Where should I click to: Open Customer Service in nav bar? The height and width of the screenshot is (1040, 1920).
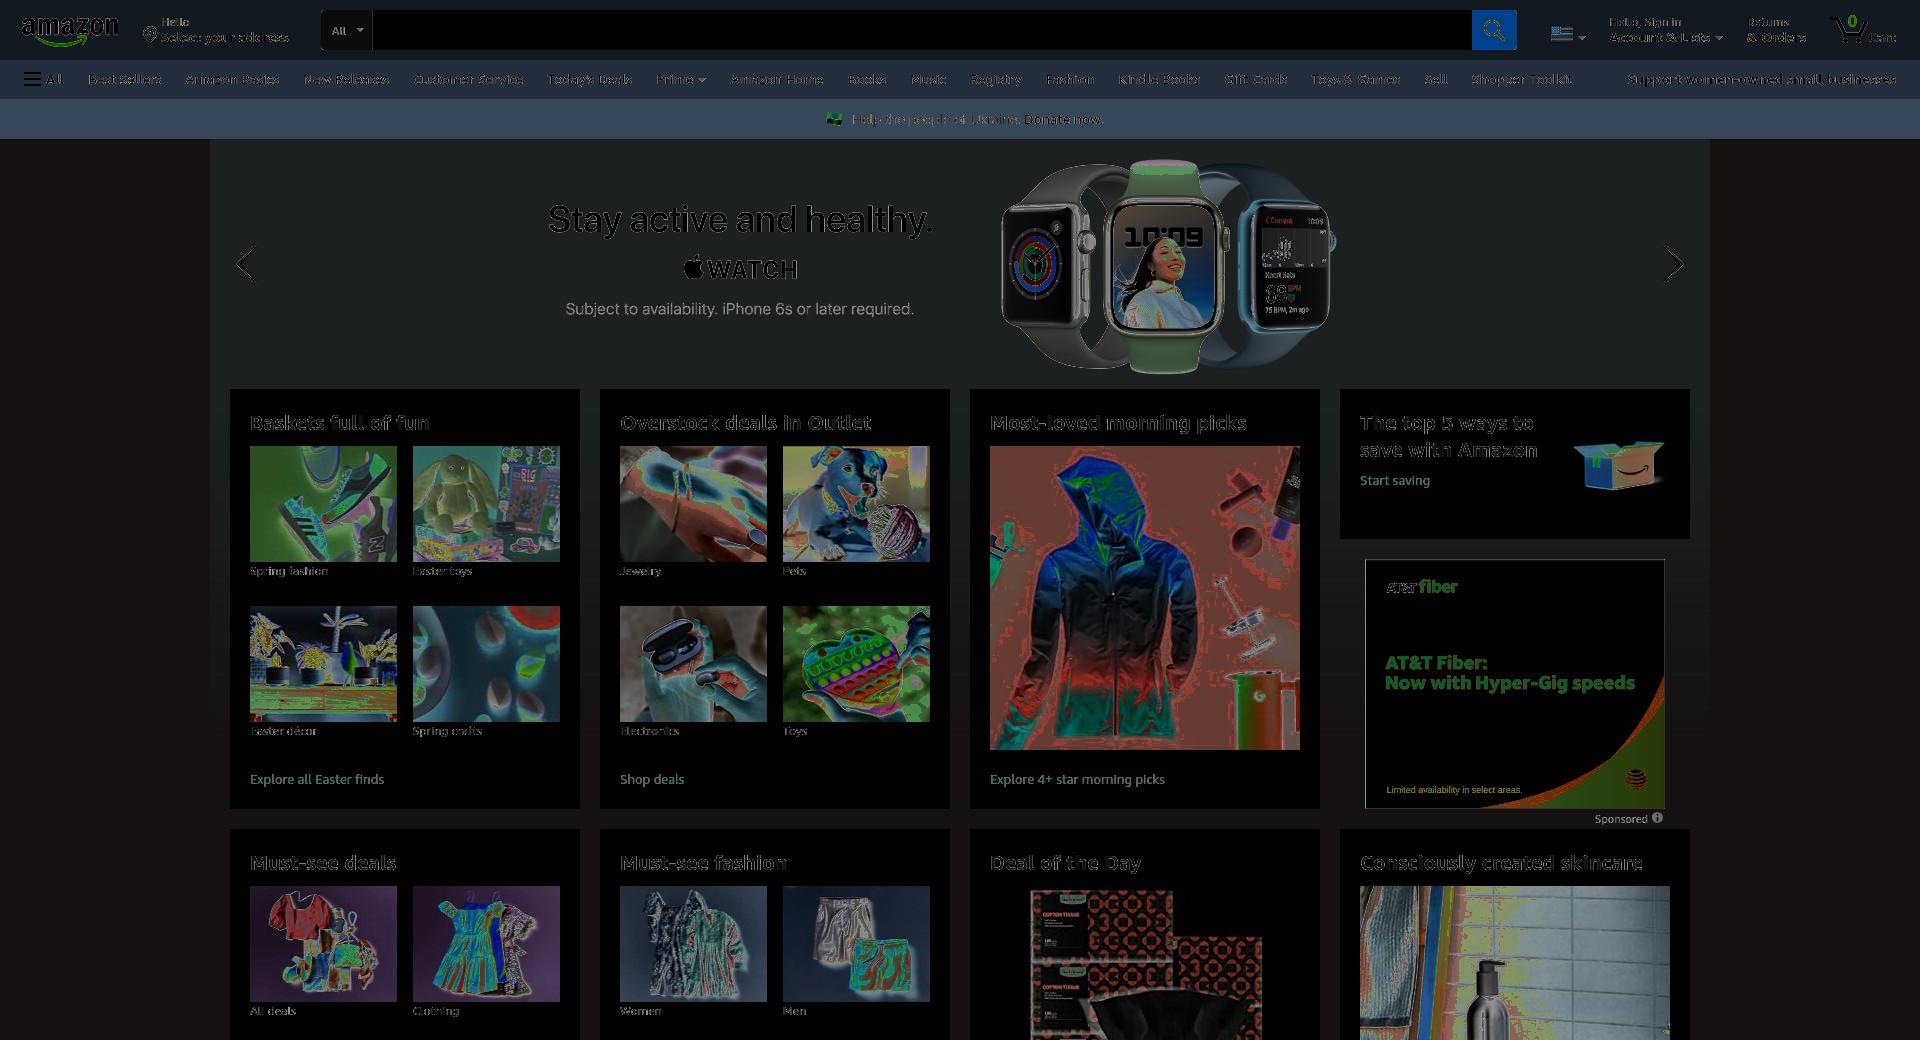click(x=468, y=79)
